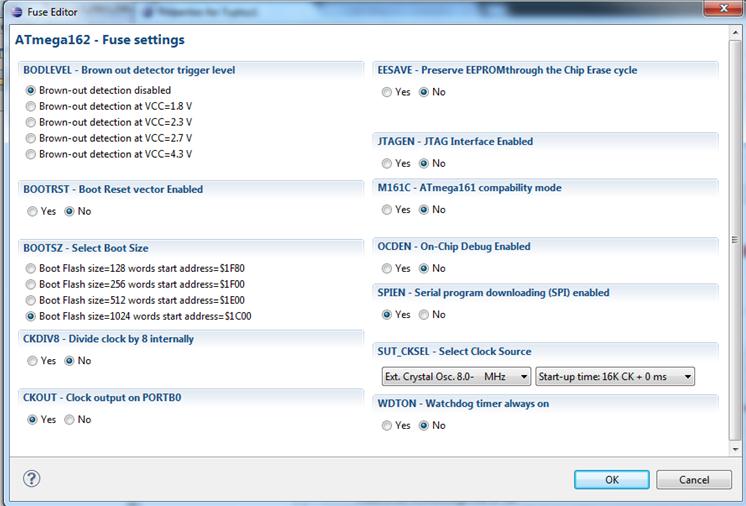Enable EESAVE preserve EEPROM option
Screen dimensions: 746x506
pyautogui.click(x=387, y=92)
